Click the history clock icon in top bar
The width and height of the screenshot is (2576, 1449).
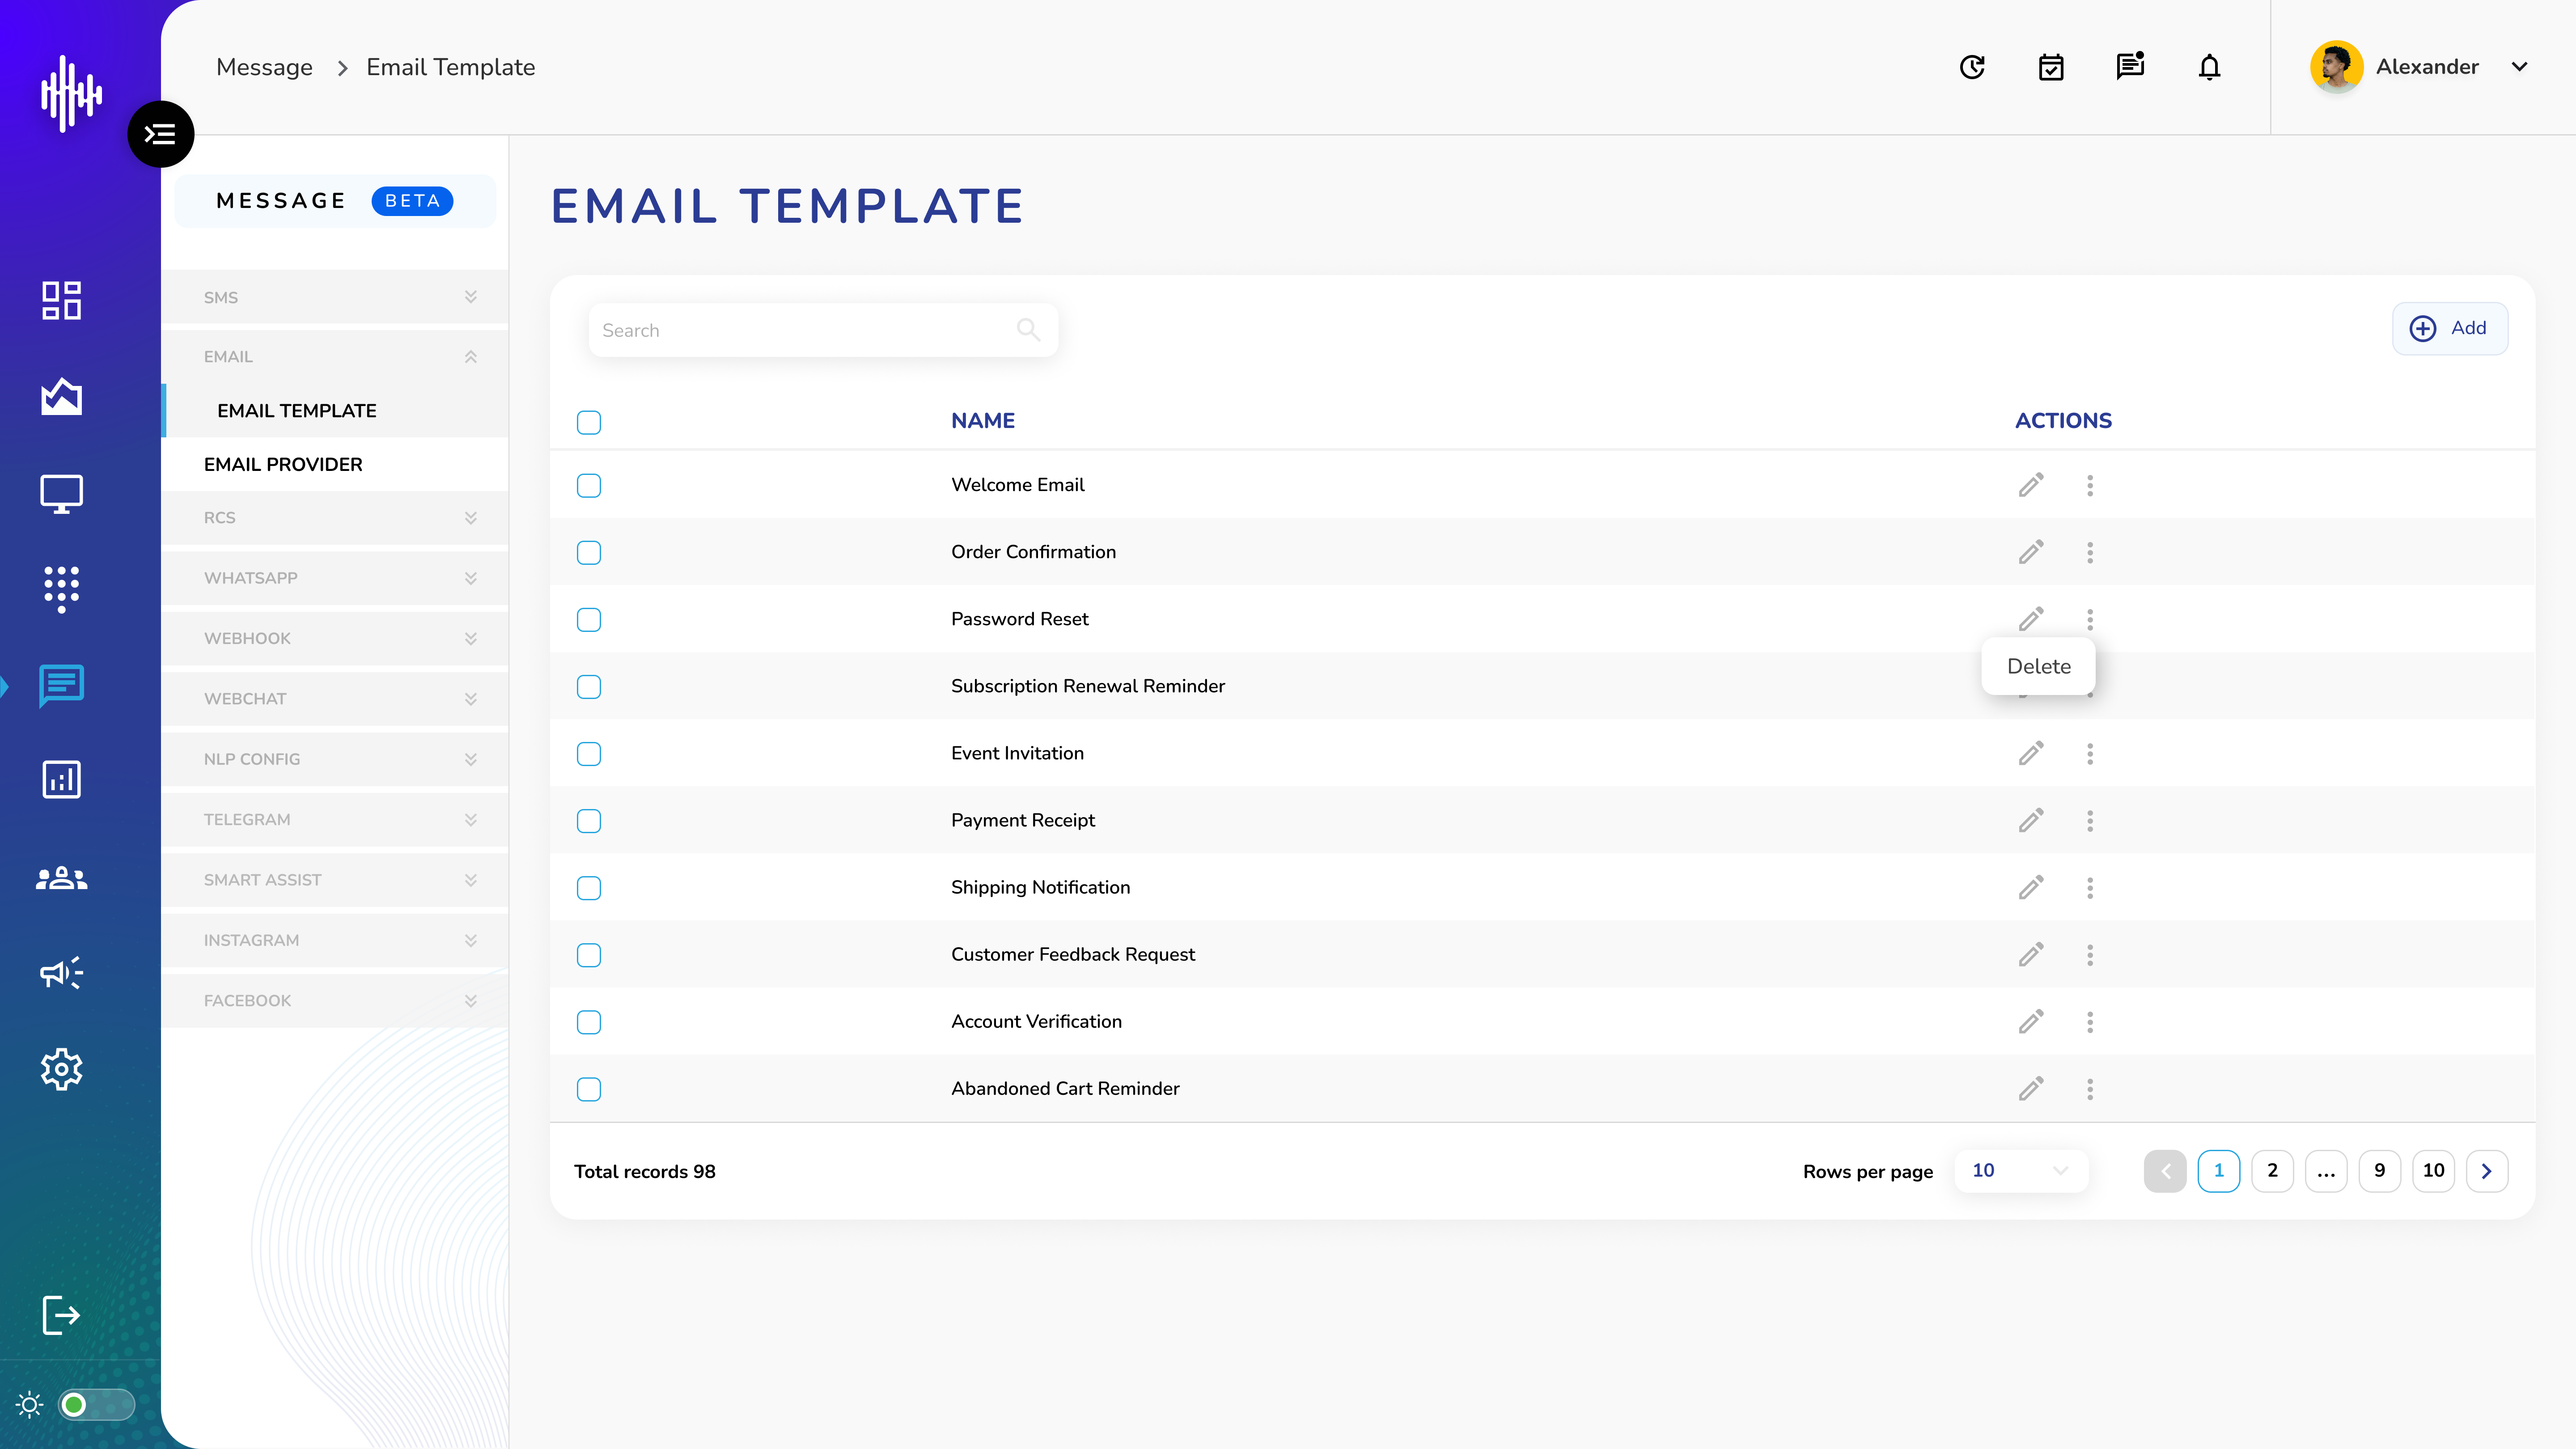pos(1972,67)
